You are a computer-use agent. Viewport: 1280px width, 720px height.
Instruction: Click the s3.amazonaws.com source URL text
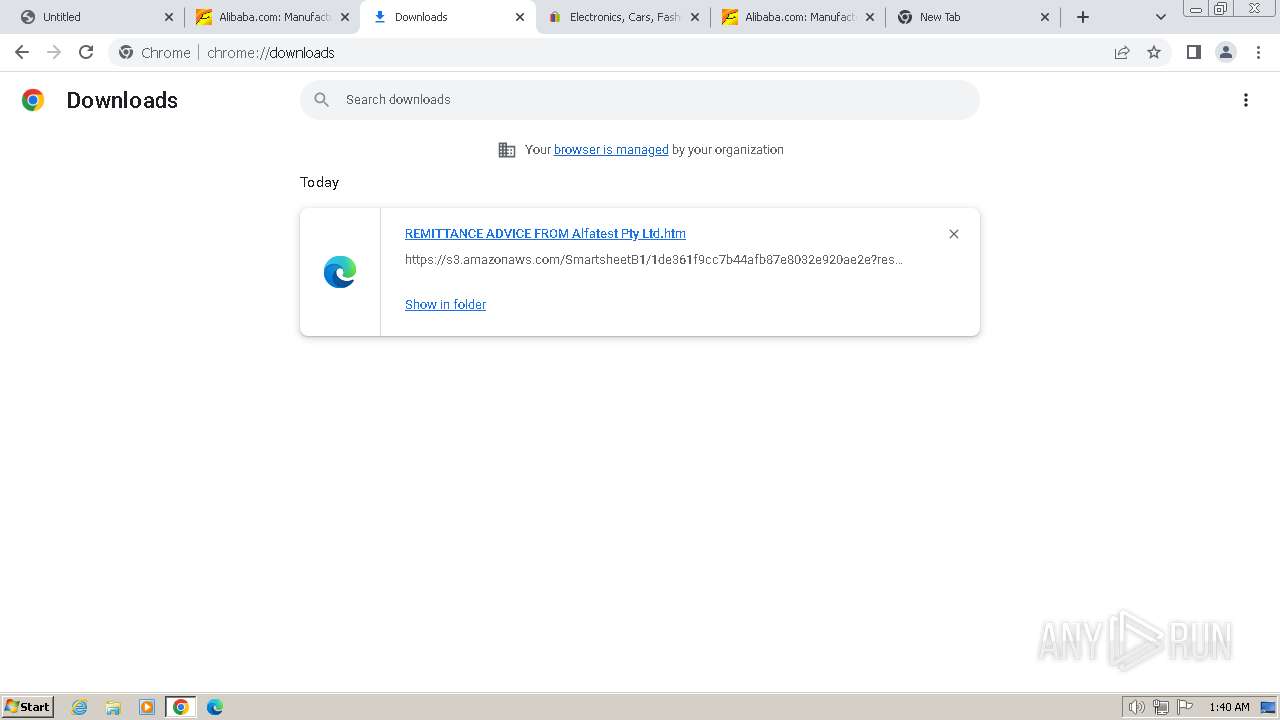tap(654, 260)
